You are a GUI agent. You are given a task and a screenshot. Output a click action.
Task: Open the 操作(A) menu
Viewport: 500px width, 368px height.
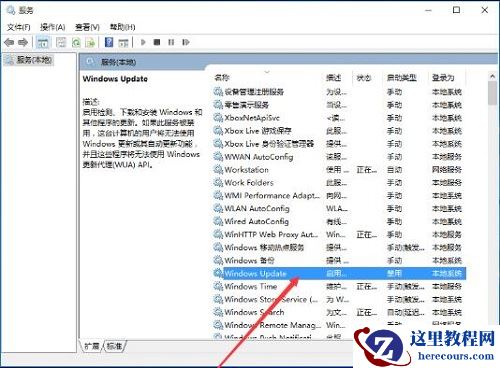[53, 27]
